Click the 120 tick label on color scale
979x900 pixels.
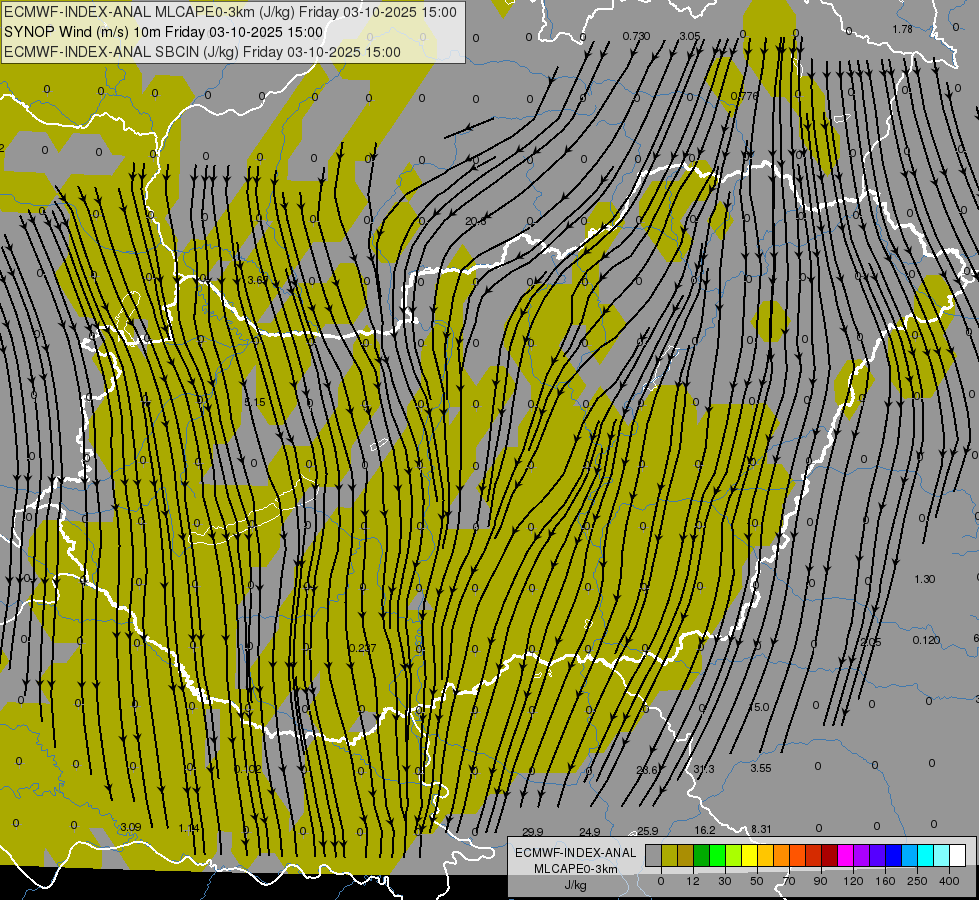(853, 881)
